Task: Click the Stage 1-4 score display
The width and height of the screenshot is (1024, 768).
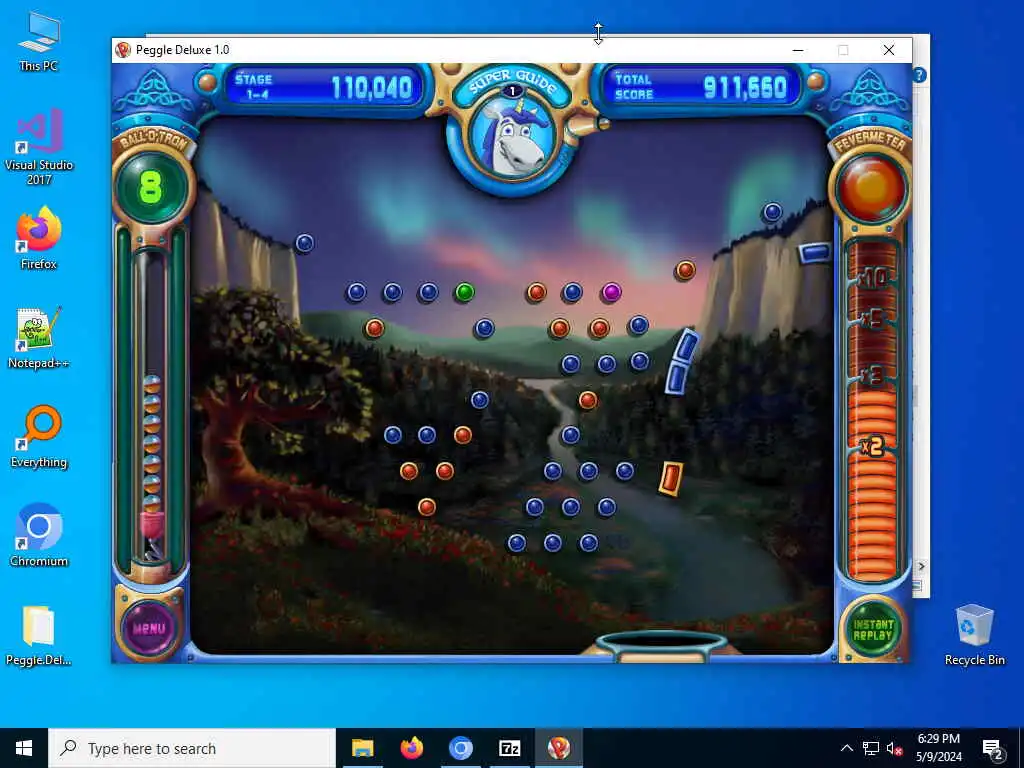Action: [323, 87]
